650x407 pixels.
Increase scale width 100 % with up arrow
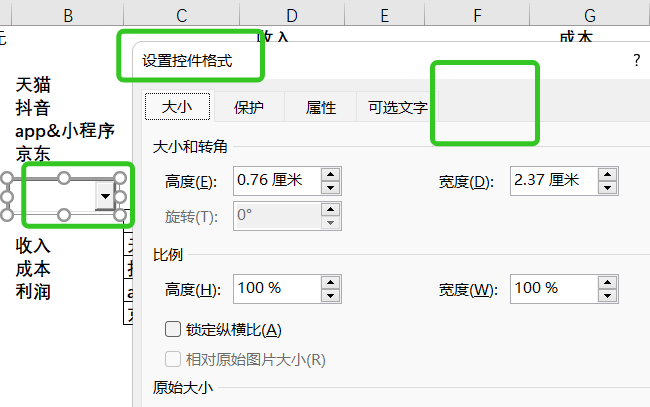point(606,282)
